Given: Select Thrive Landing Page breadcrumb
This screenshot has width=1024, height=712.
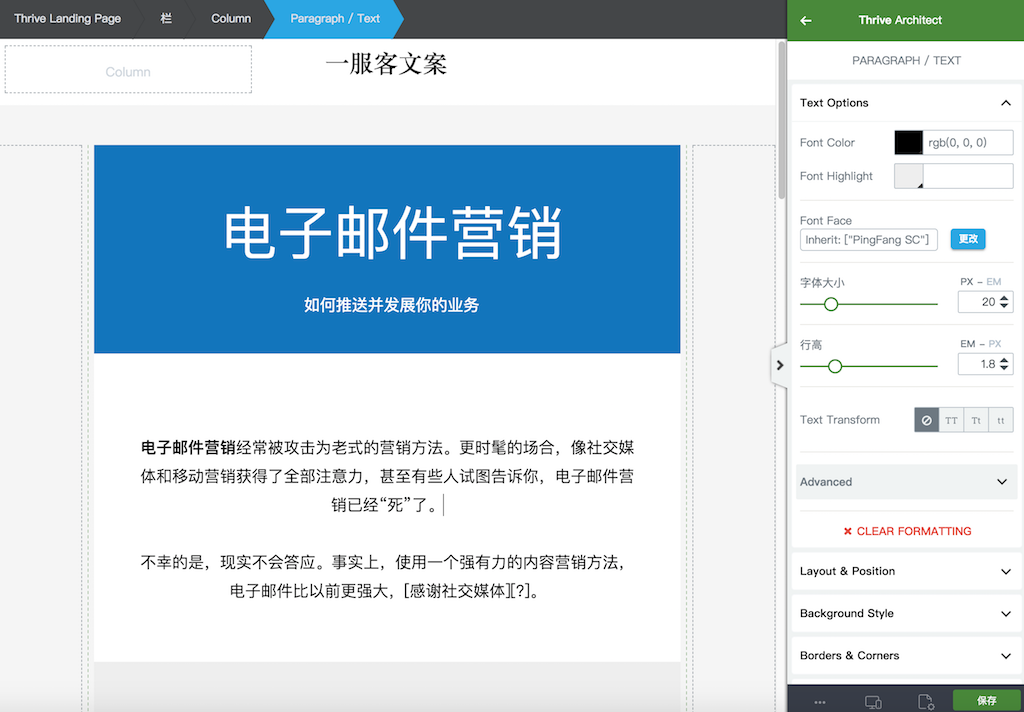Looking at the screenshot, I should point(67,19).
